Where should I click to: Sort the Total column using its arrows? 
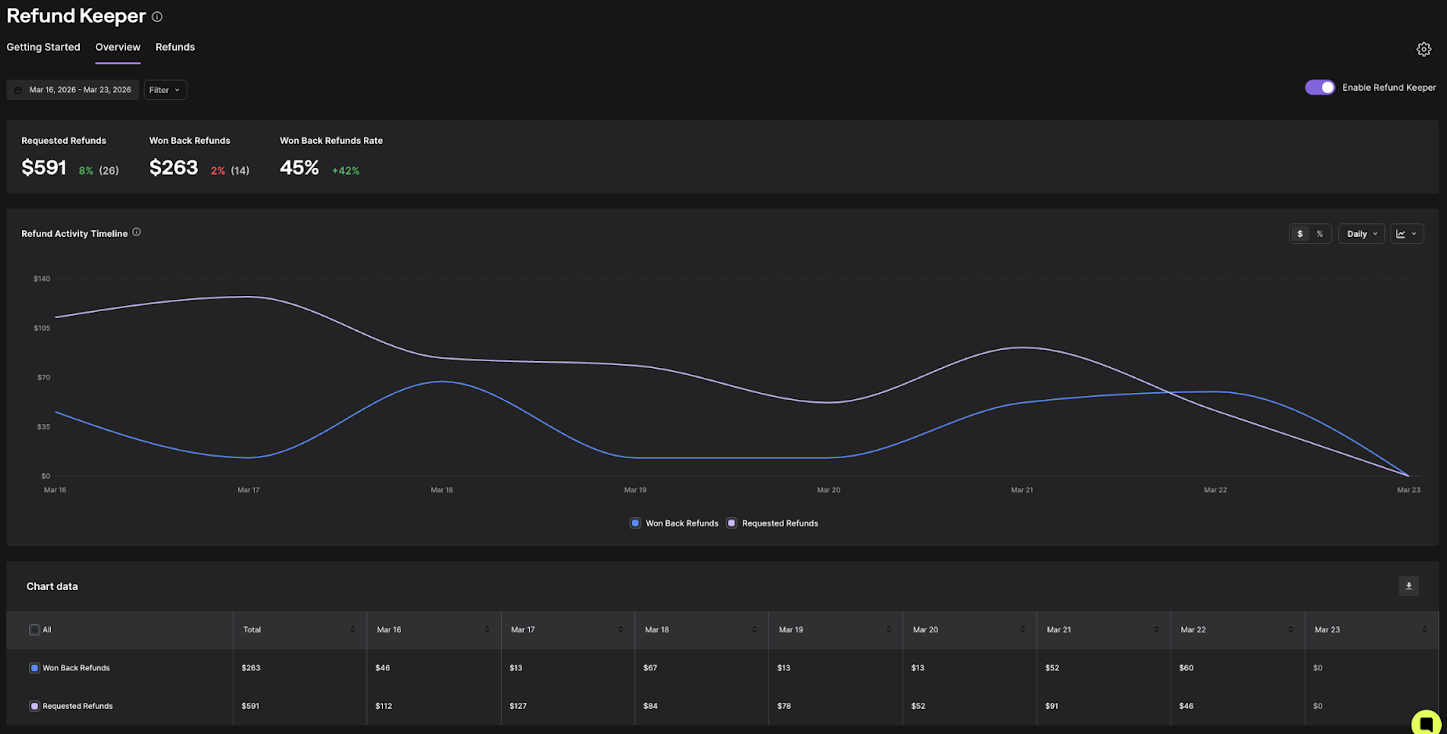pos(353,630)
